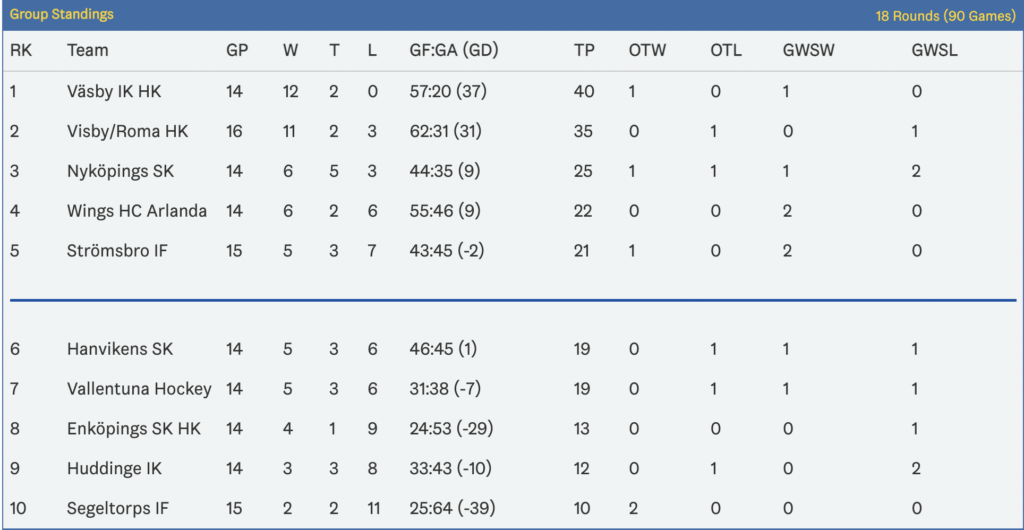Viewport: 1024px width, 530px height.
Task: Select Huddinge IK in the standings
Action: pyautogui.click(x=114, y=469)
